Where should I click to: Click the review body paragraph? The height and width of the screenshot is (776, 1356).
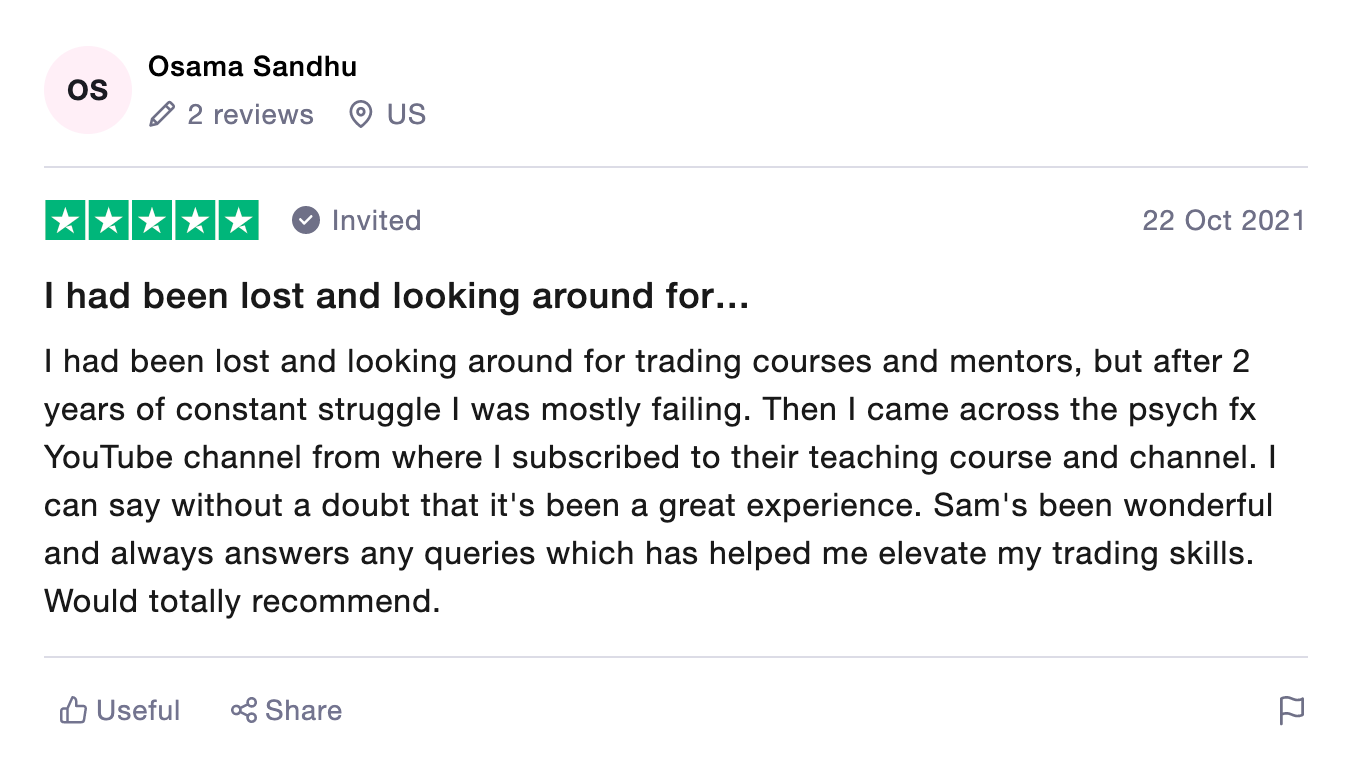[x=660, y=481]
